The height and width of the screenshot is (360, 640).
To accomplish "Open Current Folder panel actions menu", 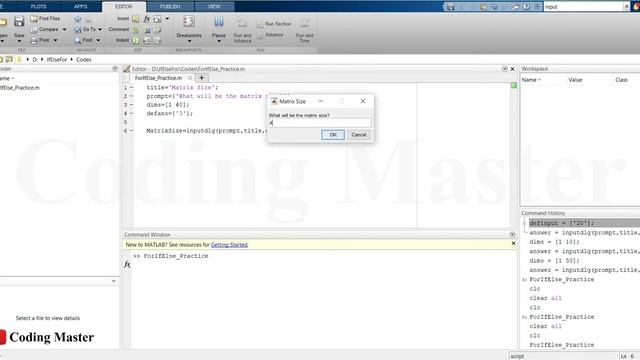I will click(115, 69).
